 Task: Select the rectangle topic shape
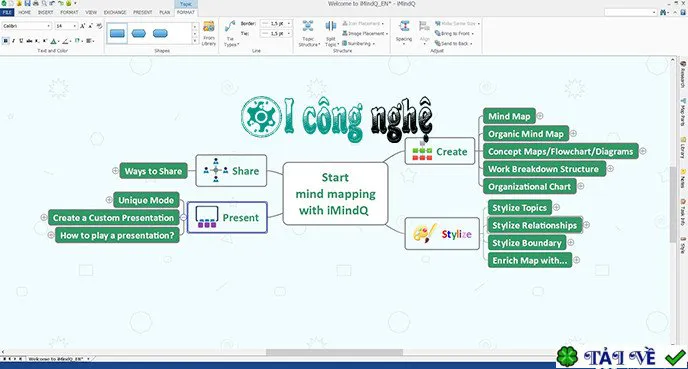pos(117,33)
